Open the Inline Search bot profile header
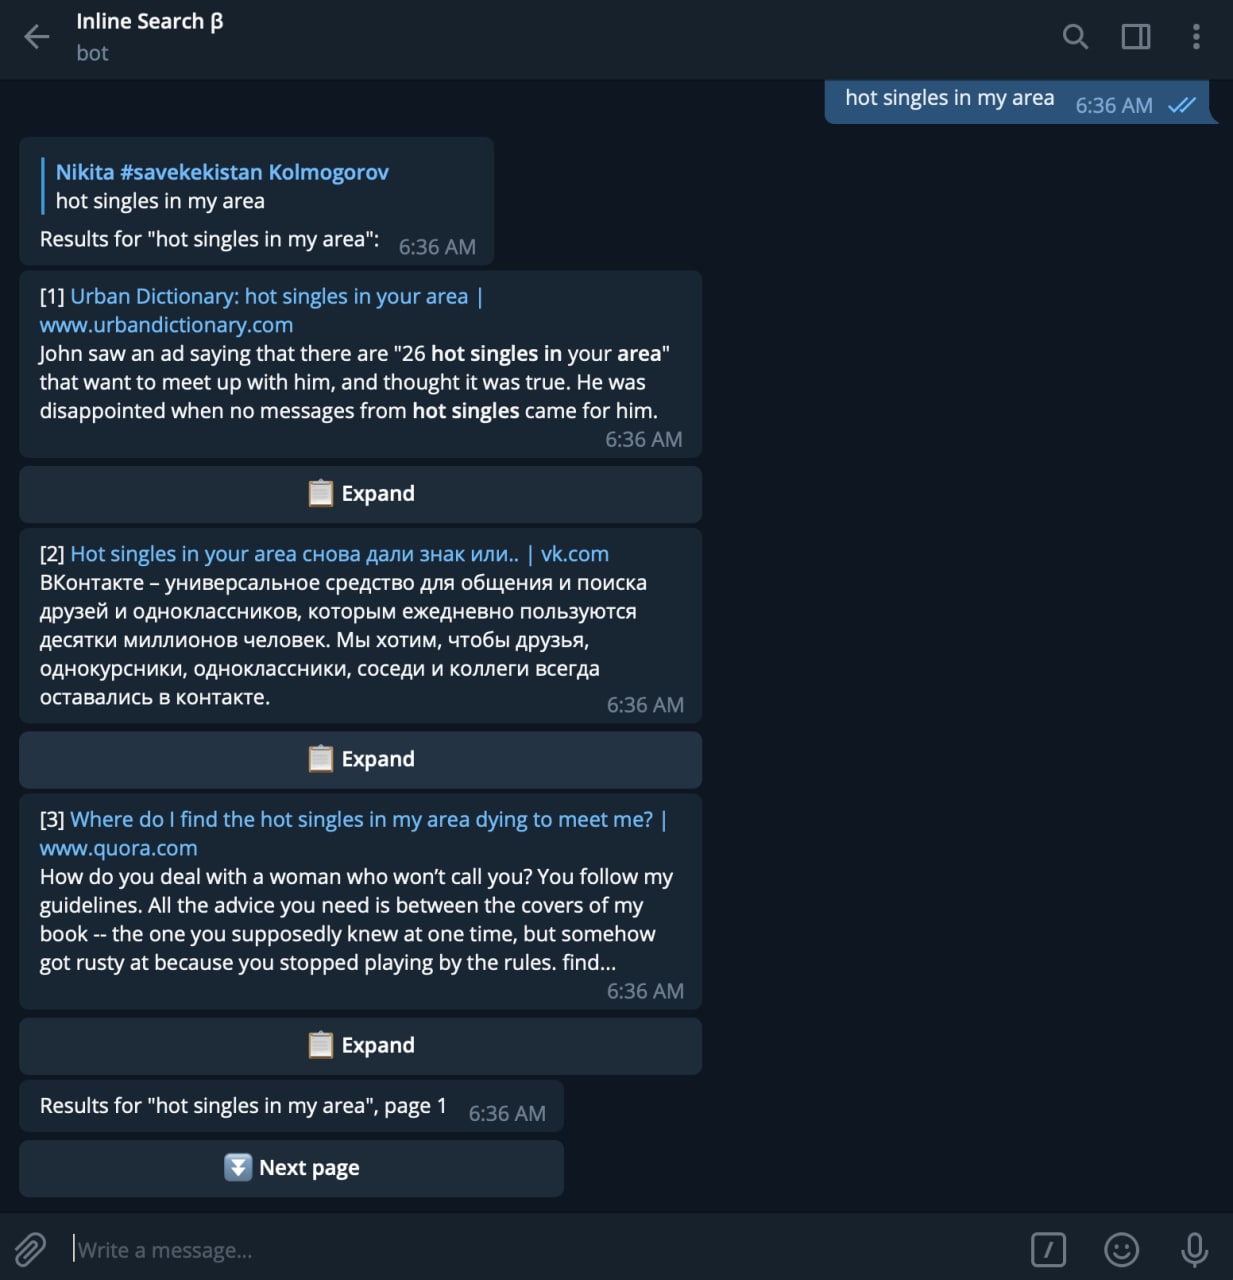 (150, 37)
